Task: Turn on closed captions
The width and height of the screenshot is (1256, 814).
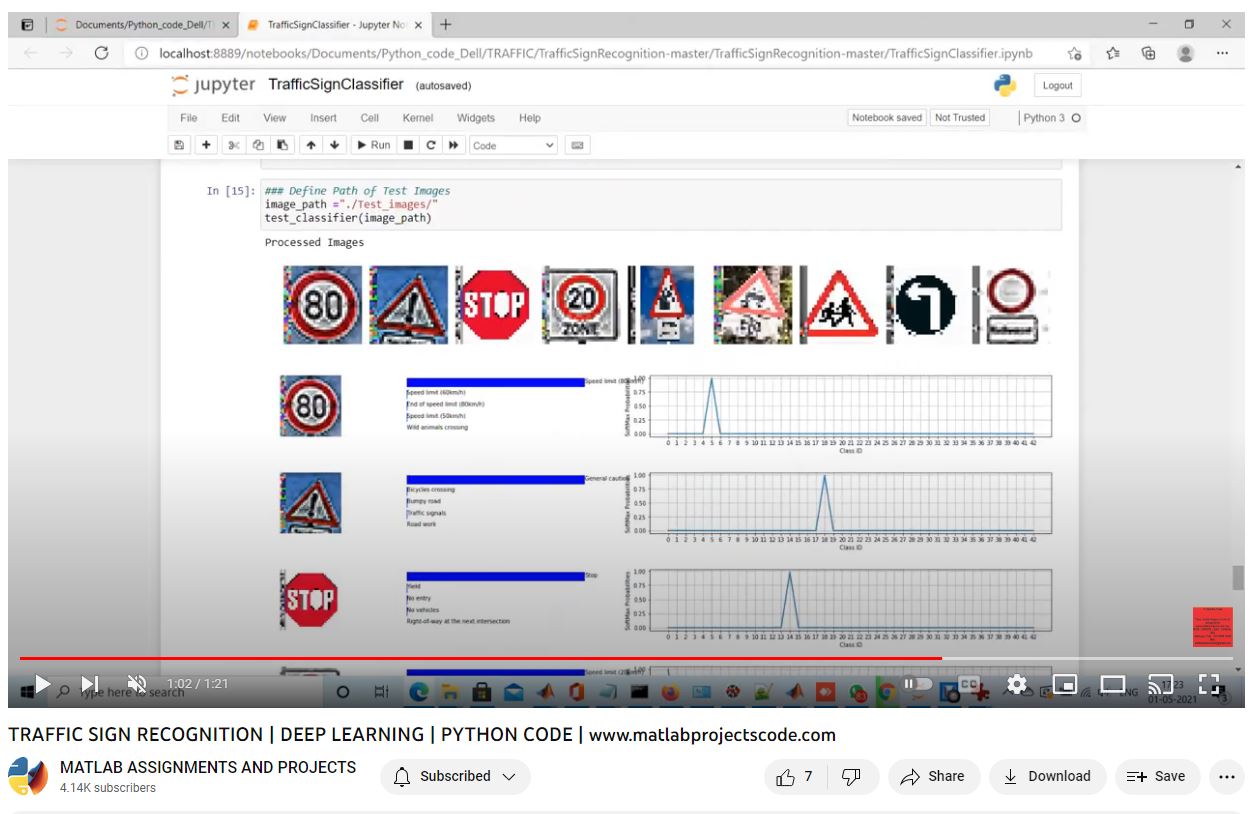Action: point(968,684)
